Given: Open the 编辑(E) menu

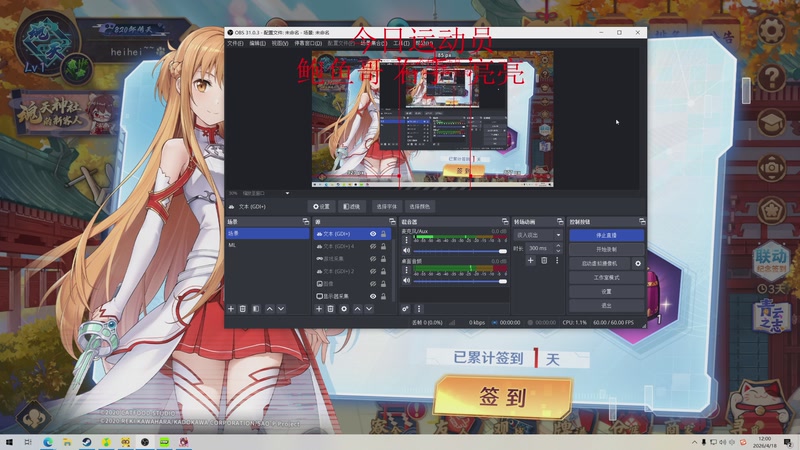Looking at the screenshot, I should 257,43.
